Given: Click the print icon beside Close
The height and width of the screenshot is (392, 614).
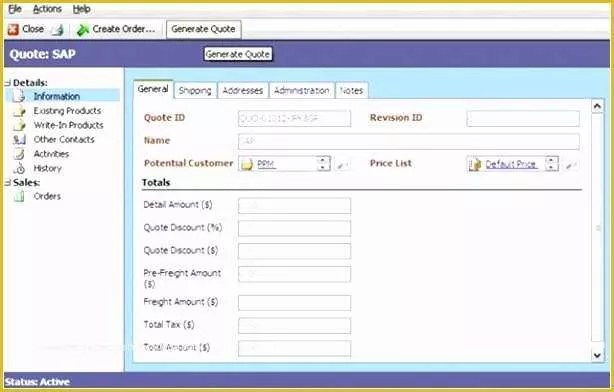Looking at the screenshot, I should tap(58, 29).
